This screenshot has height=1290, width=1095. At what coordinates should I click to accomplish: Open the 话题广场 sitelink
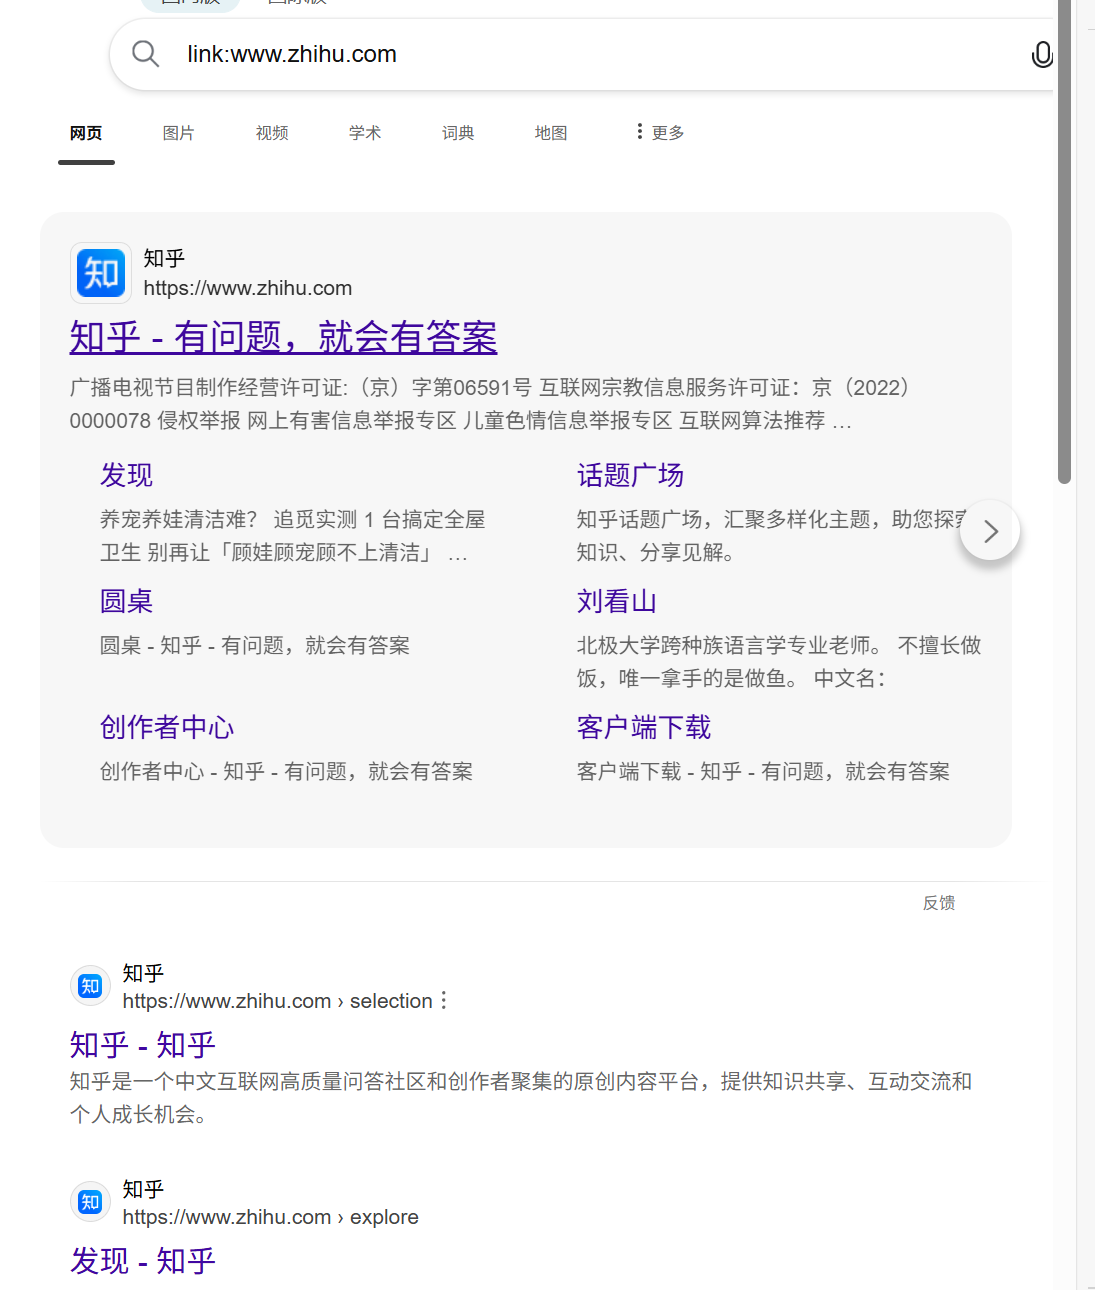tap(630, 475)
